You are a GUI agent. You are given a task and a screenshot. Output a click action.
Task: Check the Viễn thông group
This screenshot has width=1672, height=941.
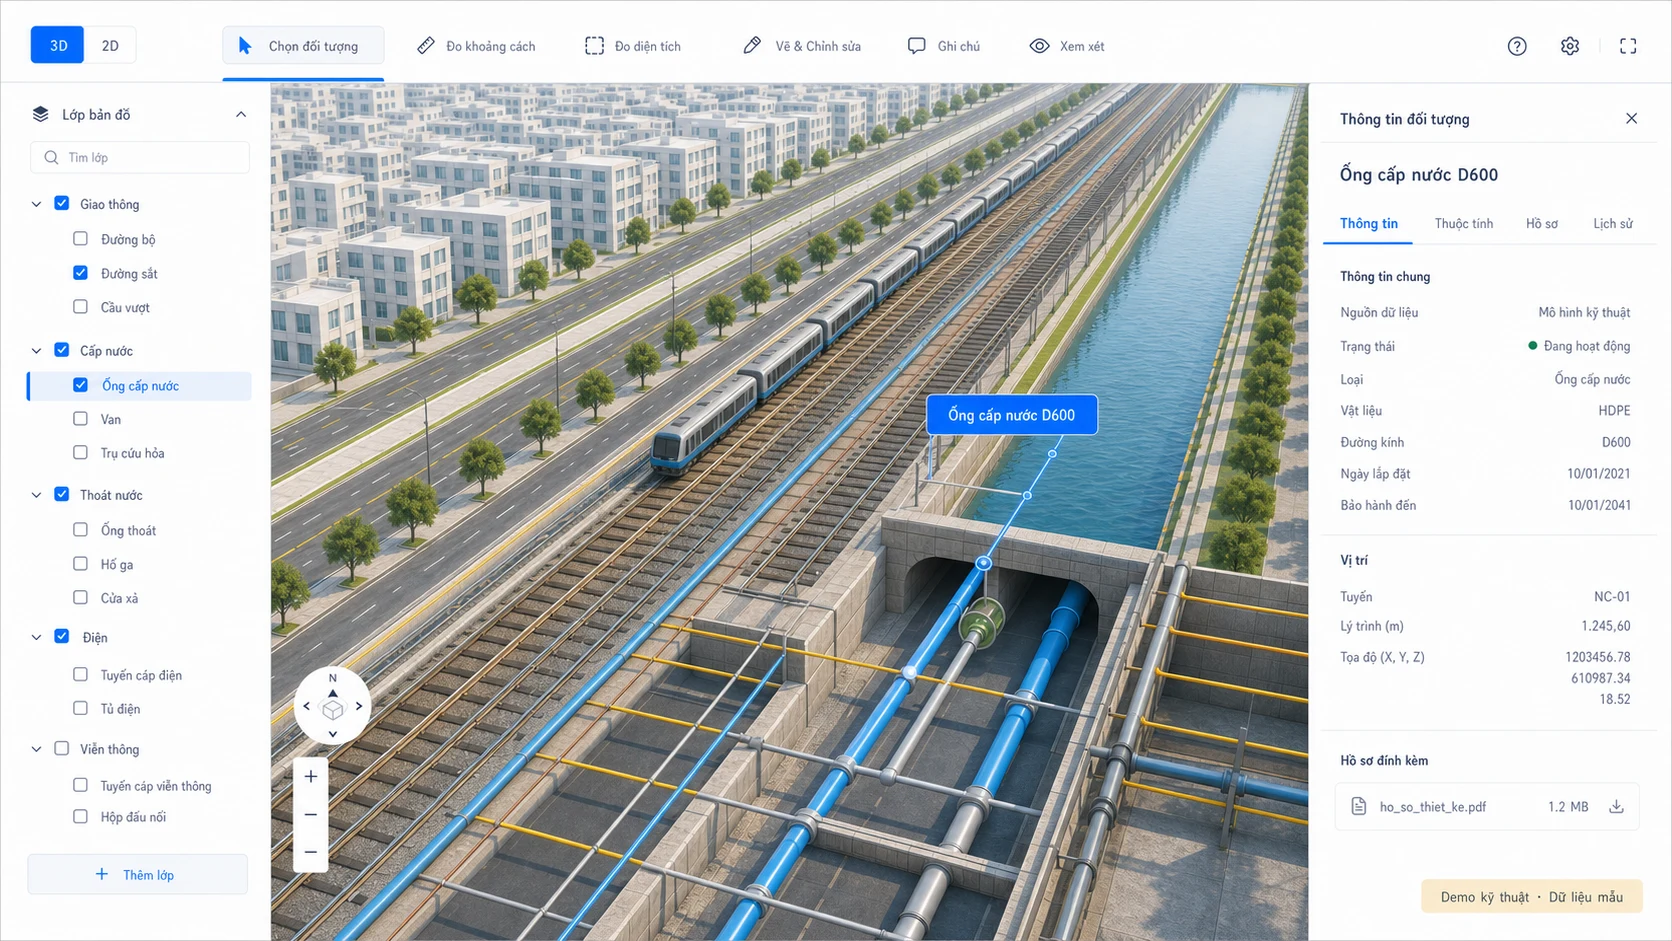click(62, 748)
